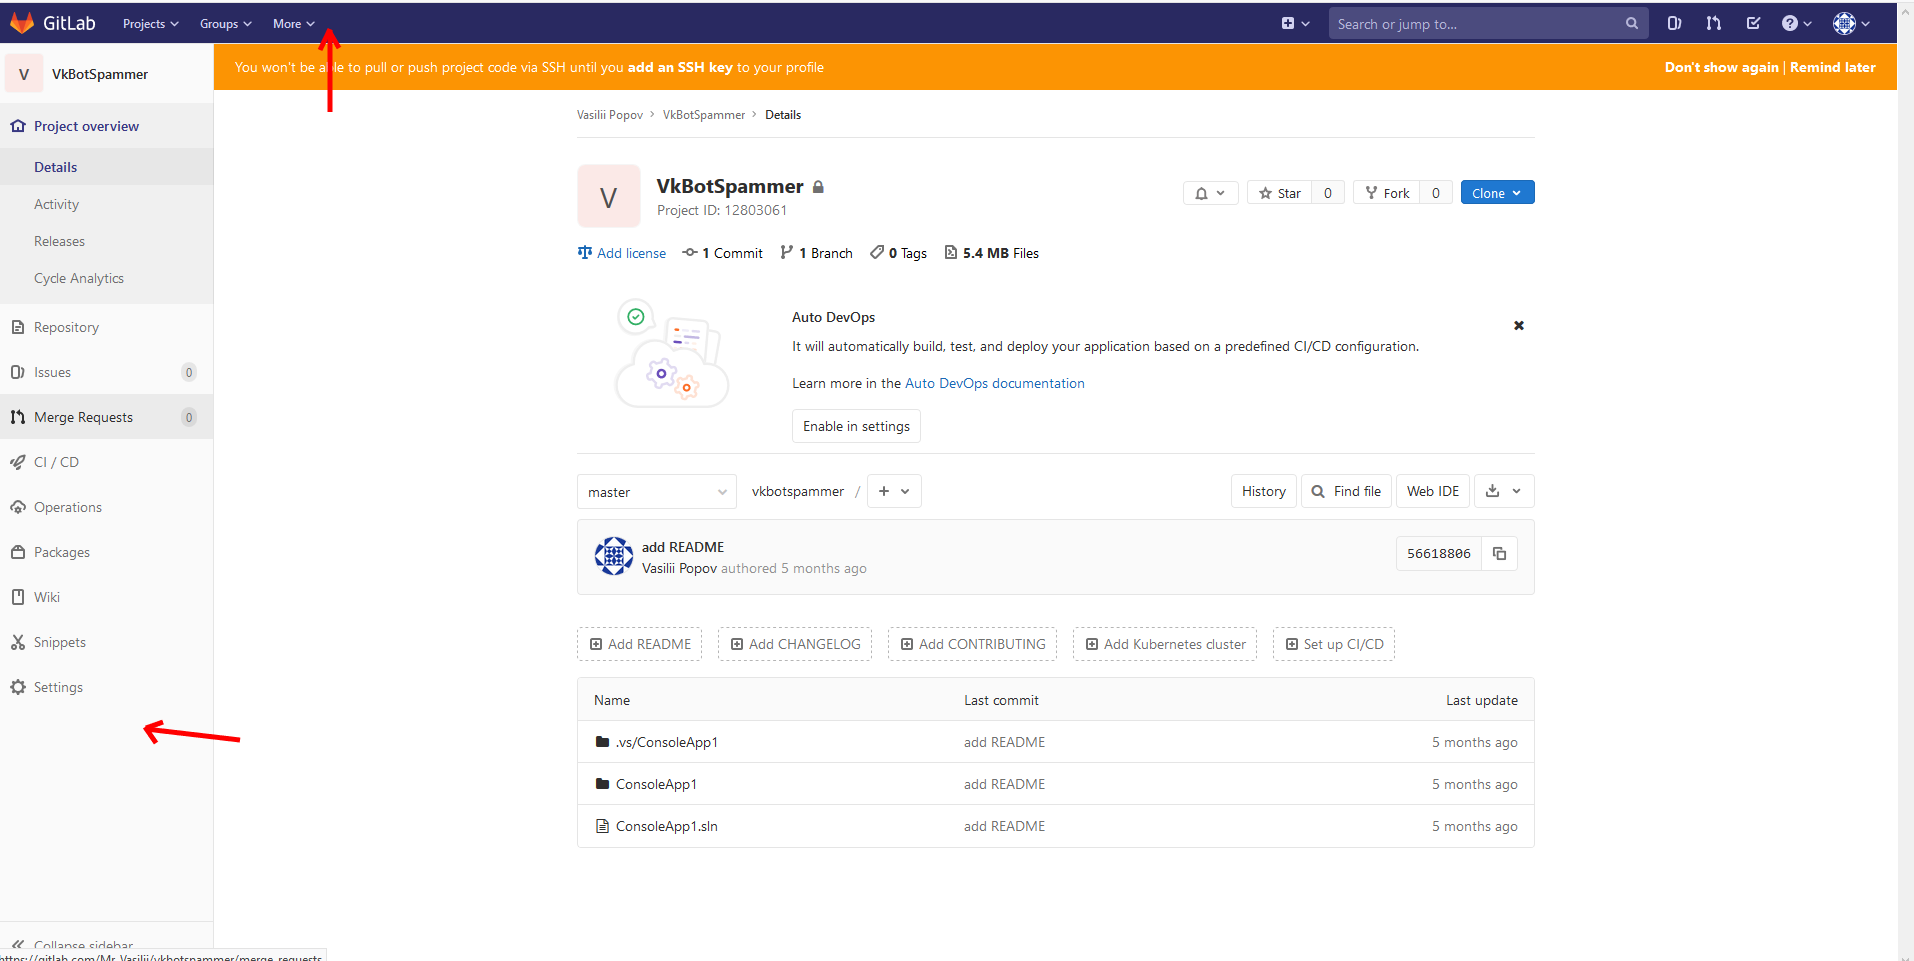Image resolution: width=1914 pixels, height=961 pixels.
Task: View 5.4 MB Files link
Action: [x=992, y=253]
